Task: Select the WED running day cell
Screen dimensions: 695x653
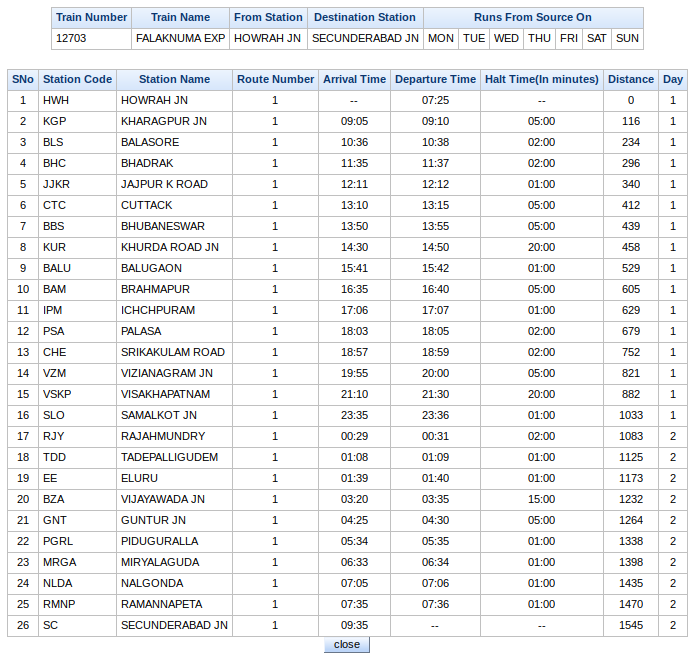Action: pyautogui.click(x=506, y=39)
